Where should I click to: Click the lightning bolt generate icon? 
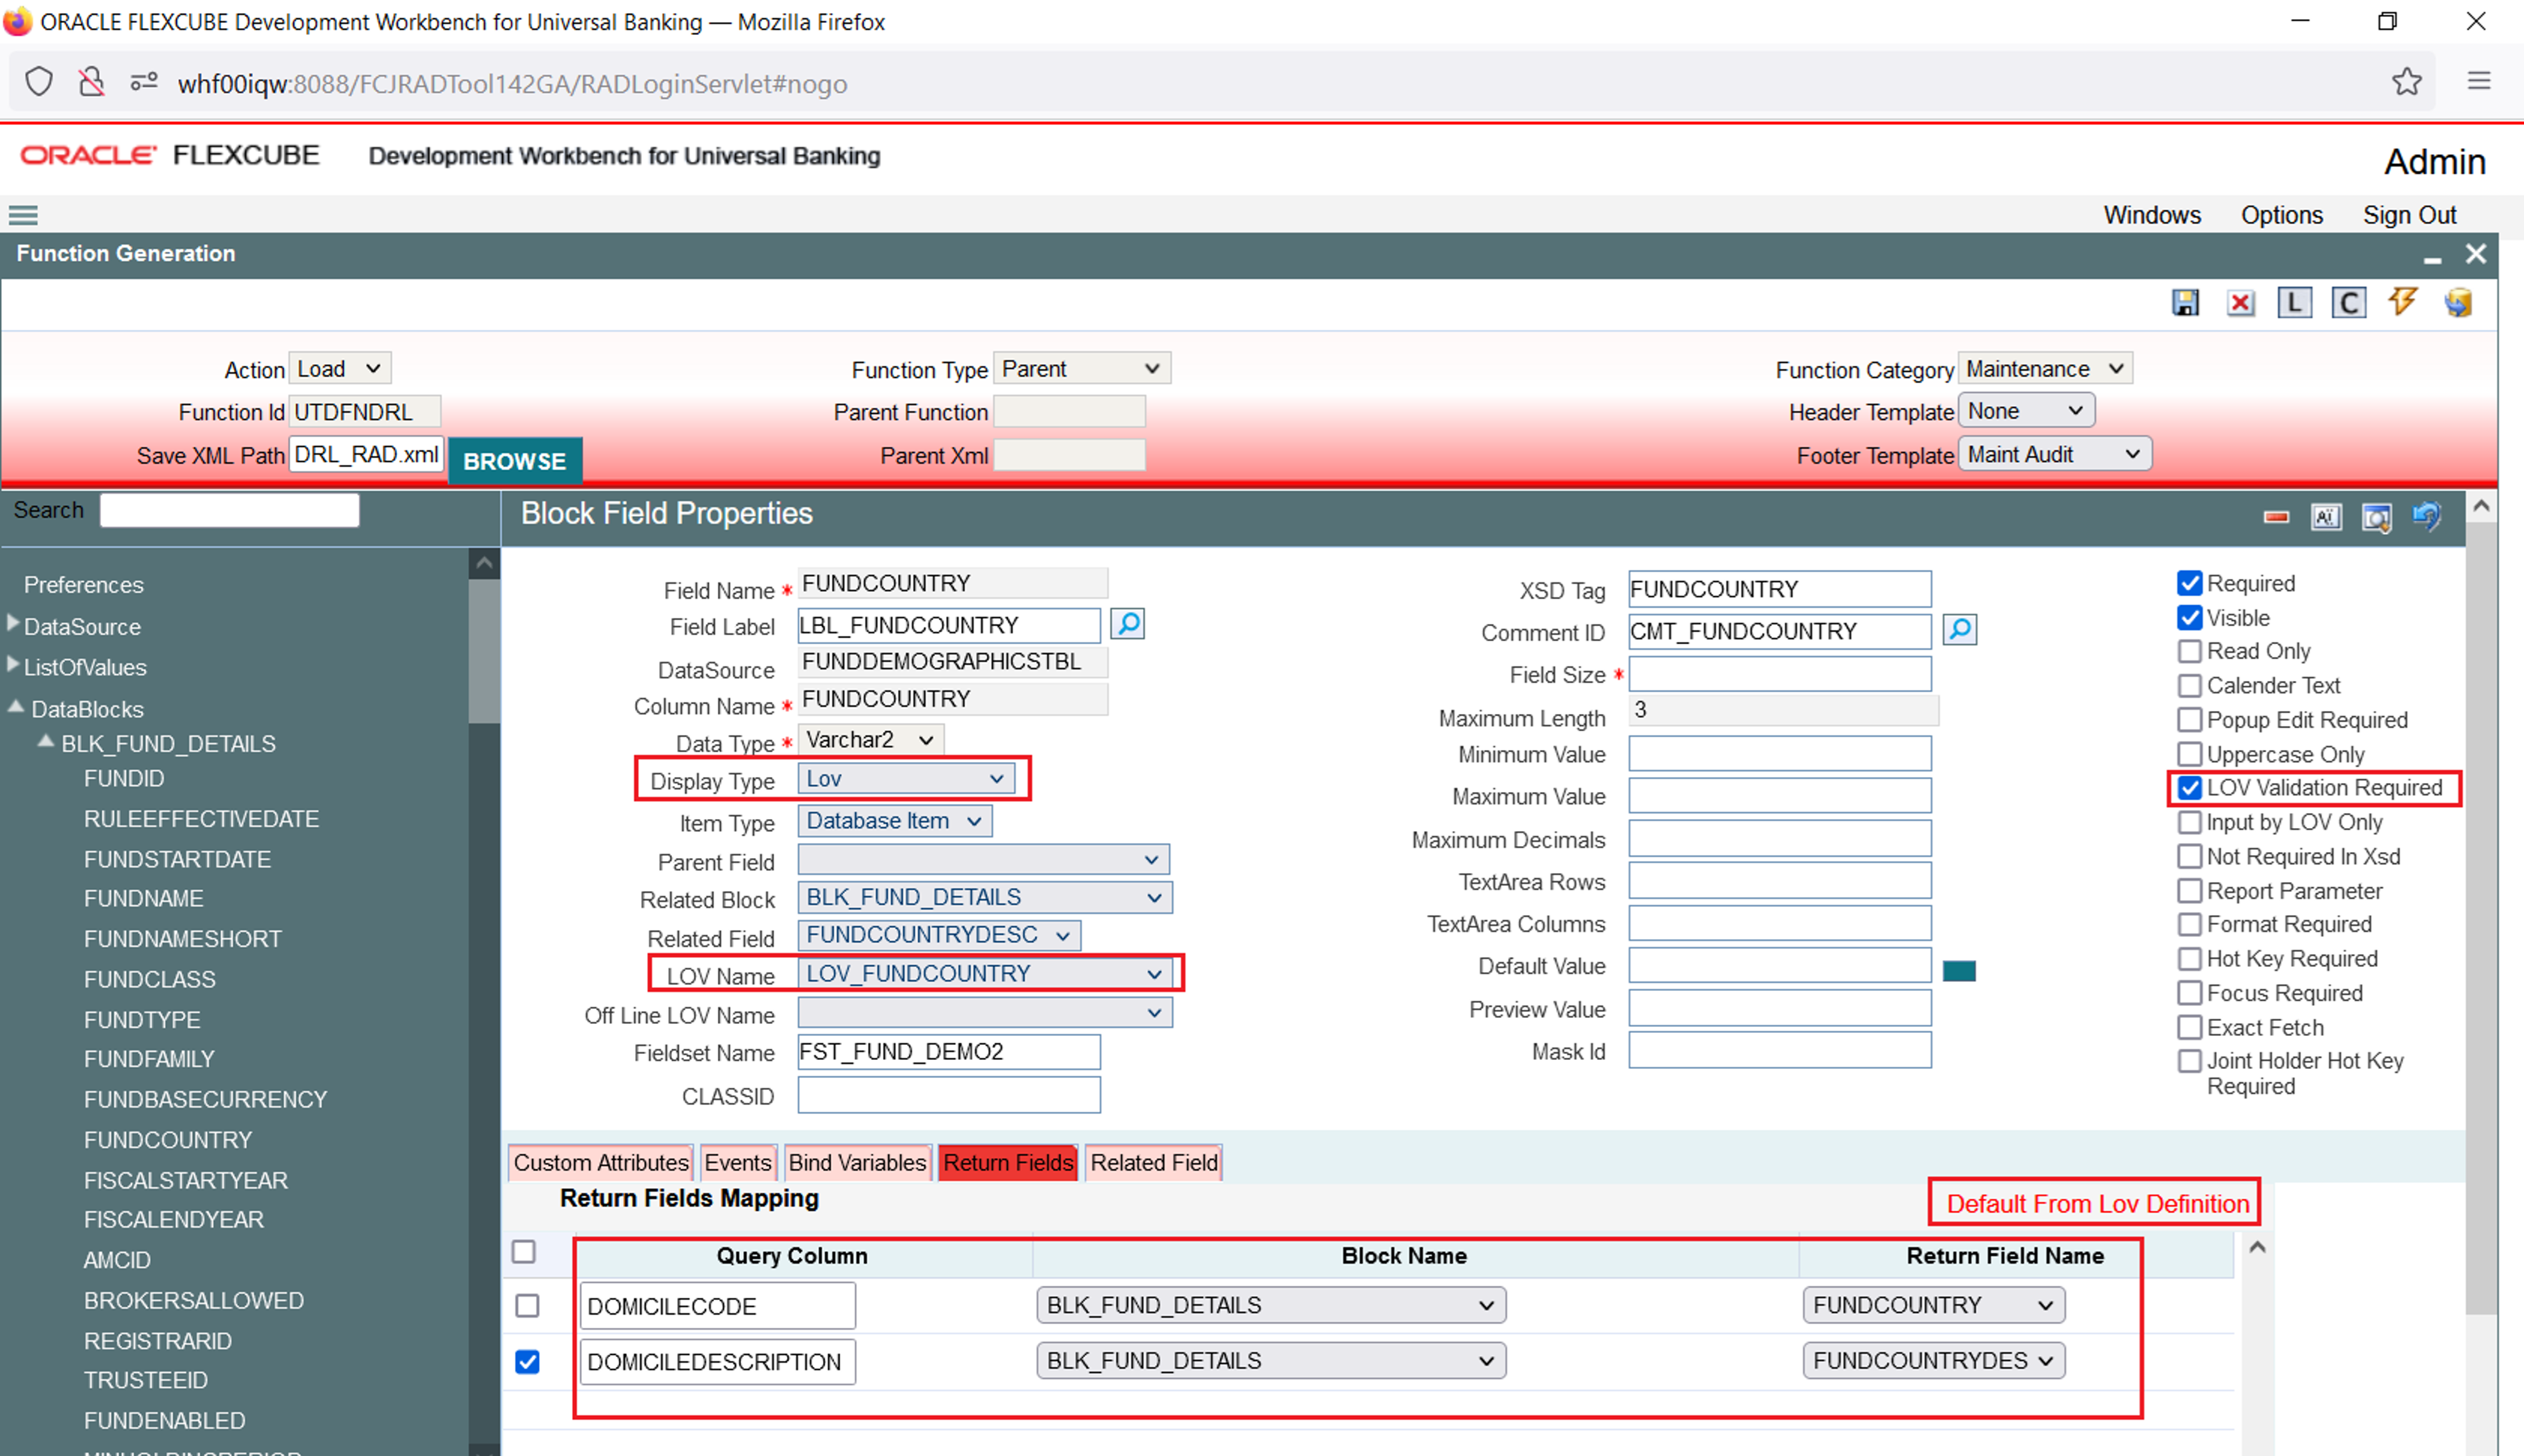click(x=2402, y=301)
